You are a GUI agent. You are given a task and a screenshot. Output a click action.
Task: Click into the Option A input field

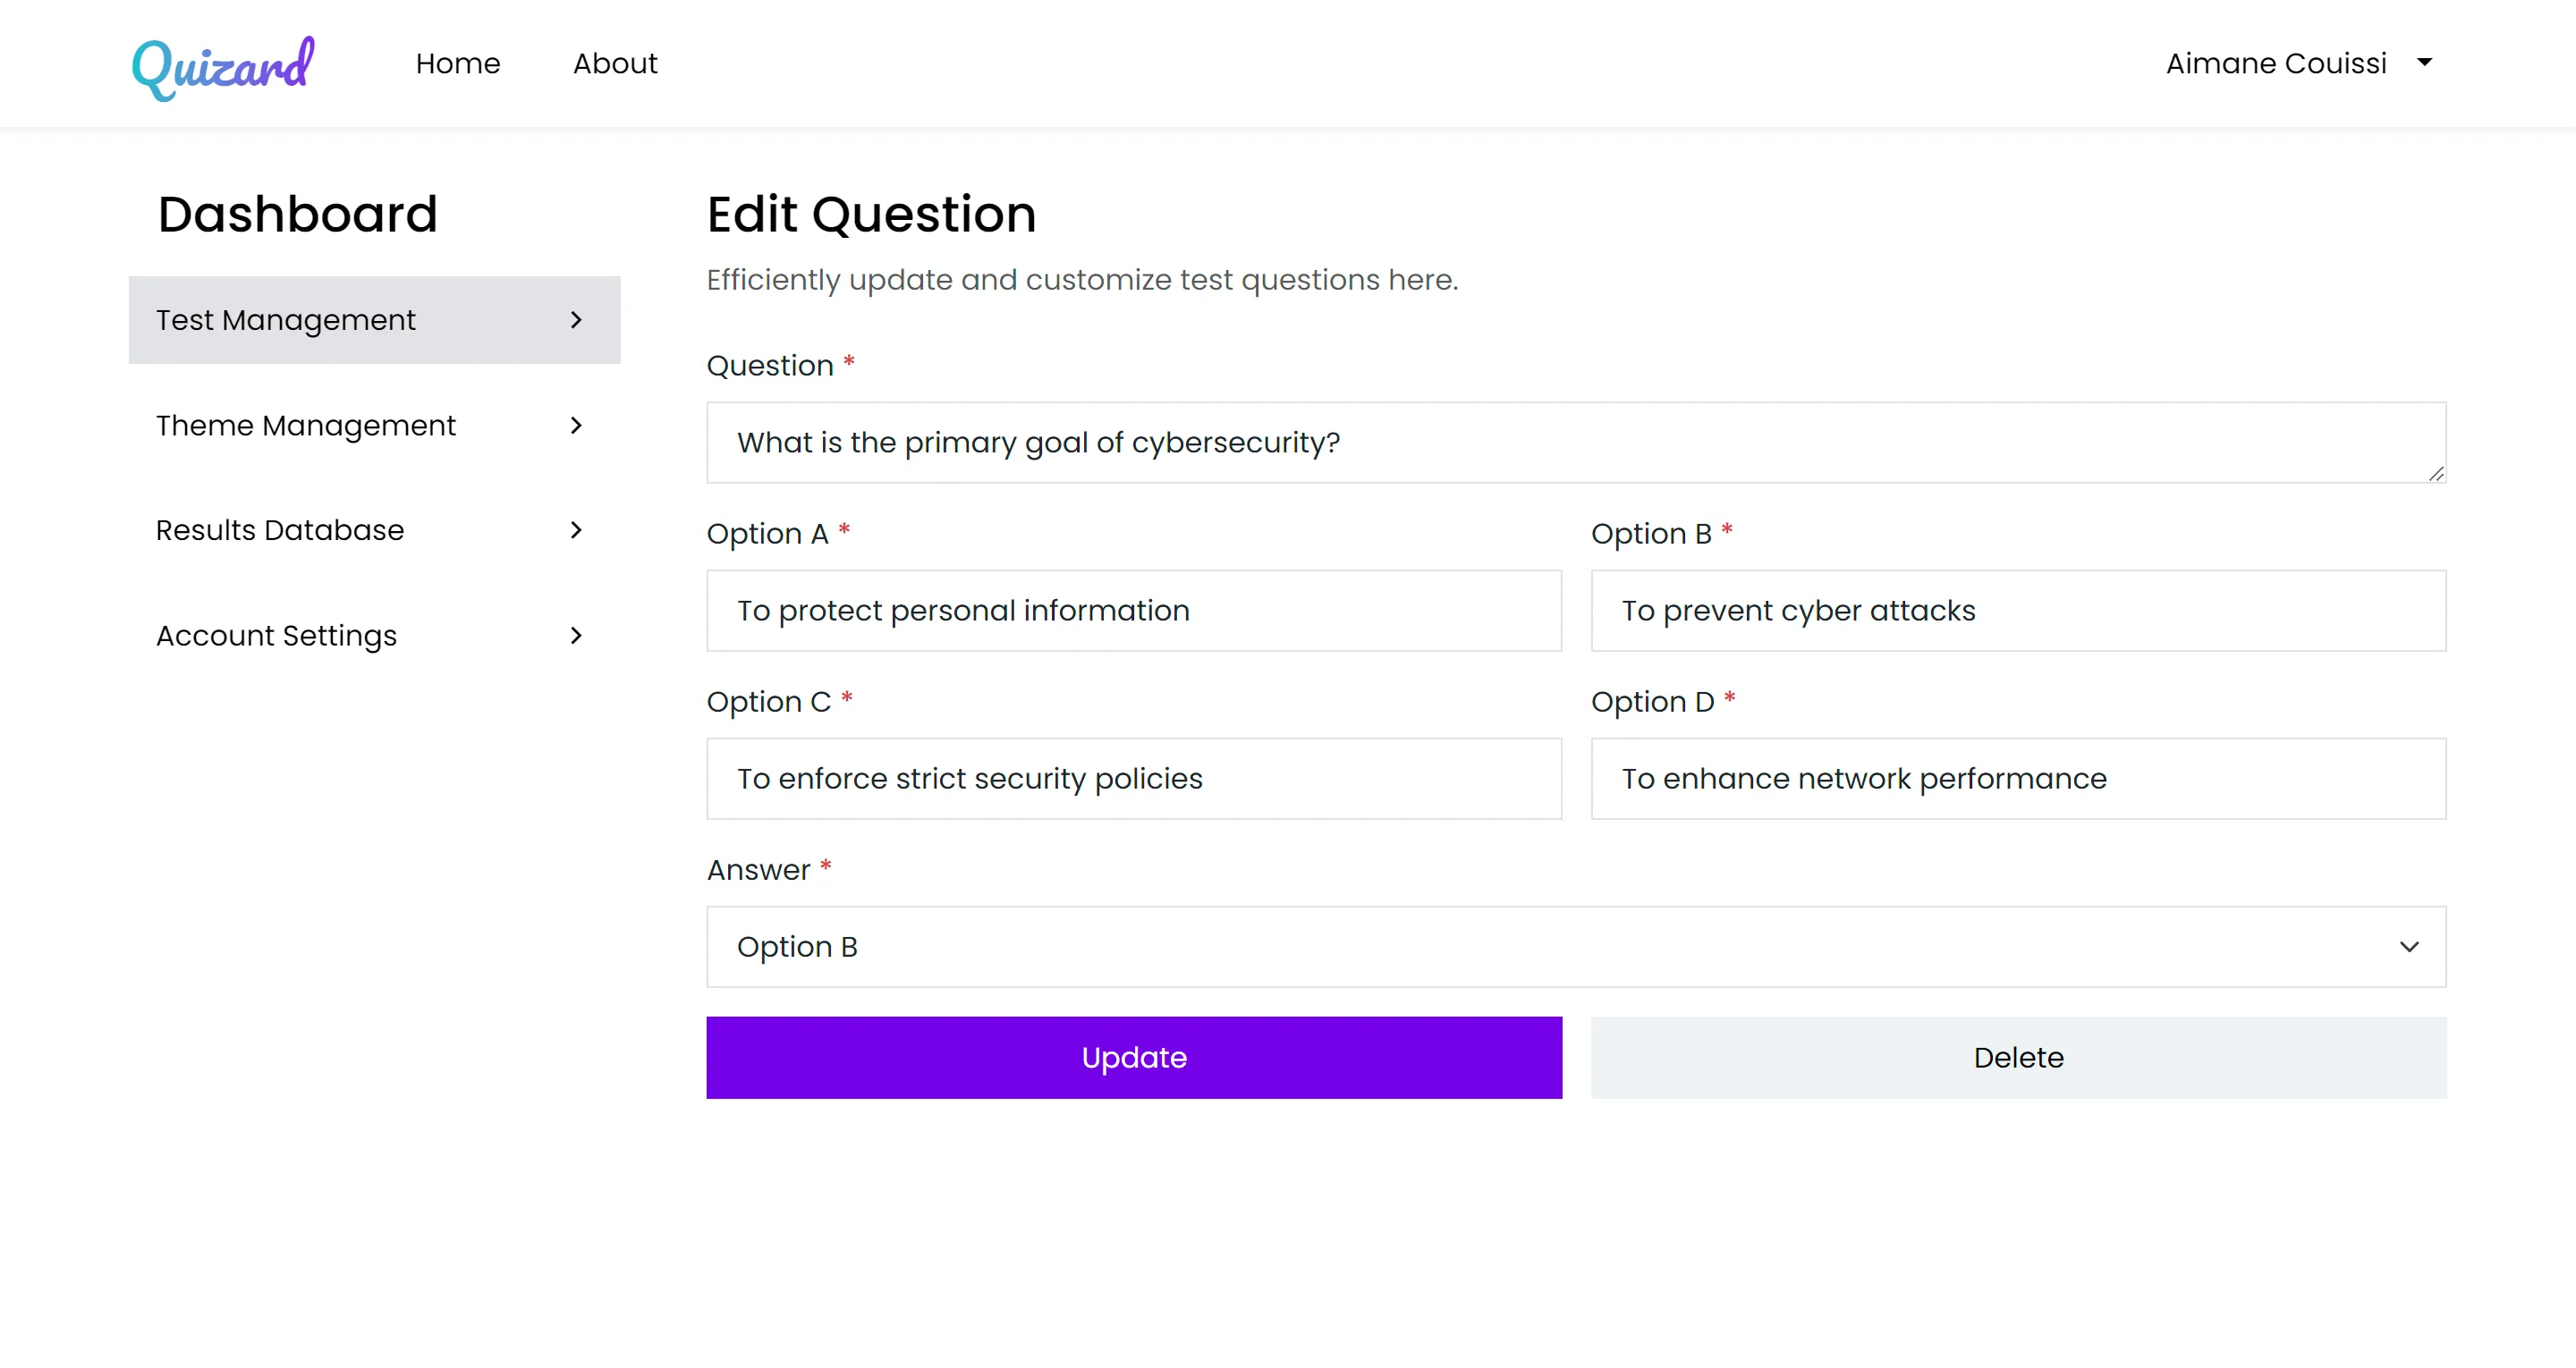[1134, 611]
